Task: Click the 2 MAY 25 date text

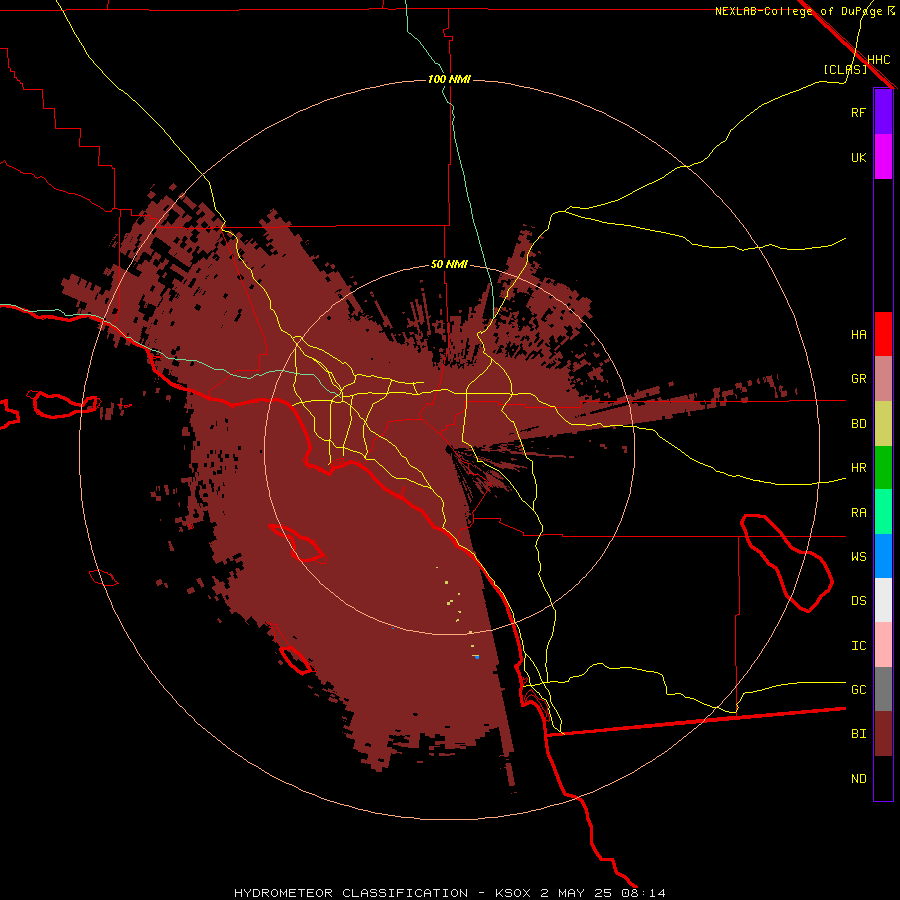Action: [576, 893]
